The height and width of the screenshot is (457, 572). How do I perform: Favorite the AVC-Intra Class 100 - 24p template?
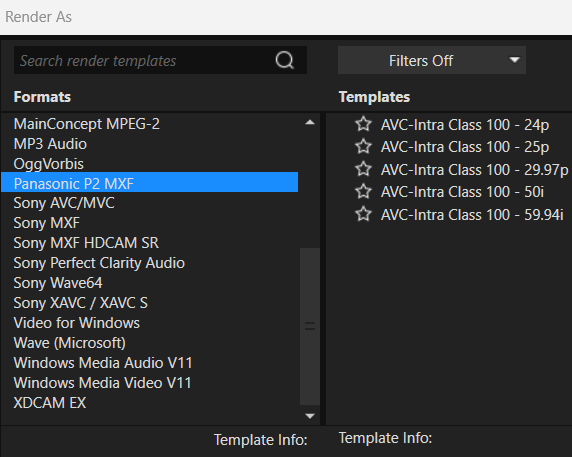coord(363,124)
